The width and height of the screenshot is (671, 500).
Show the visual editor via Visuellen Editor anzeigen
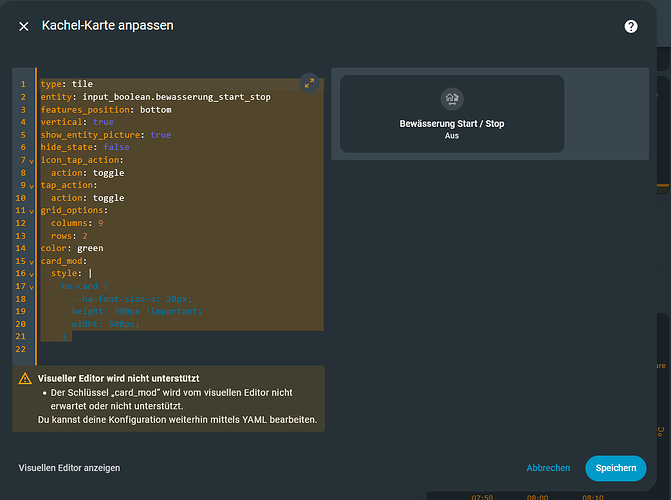tap(70, 468)
